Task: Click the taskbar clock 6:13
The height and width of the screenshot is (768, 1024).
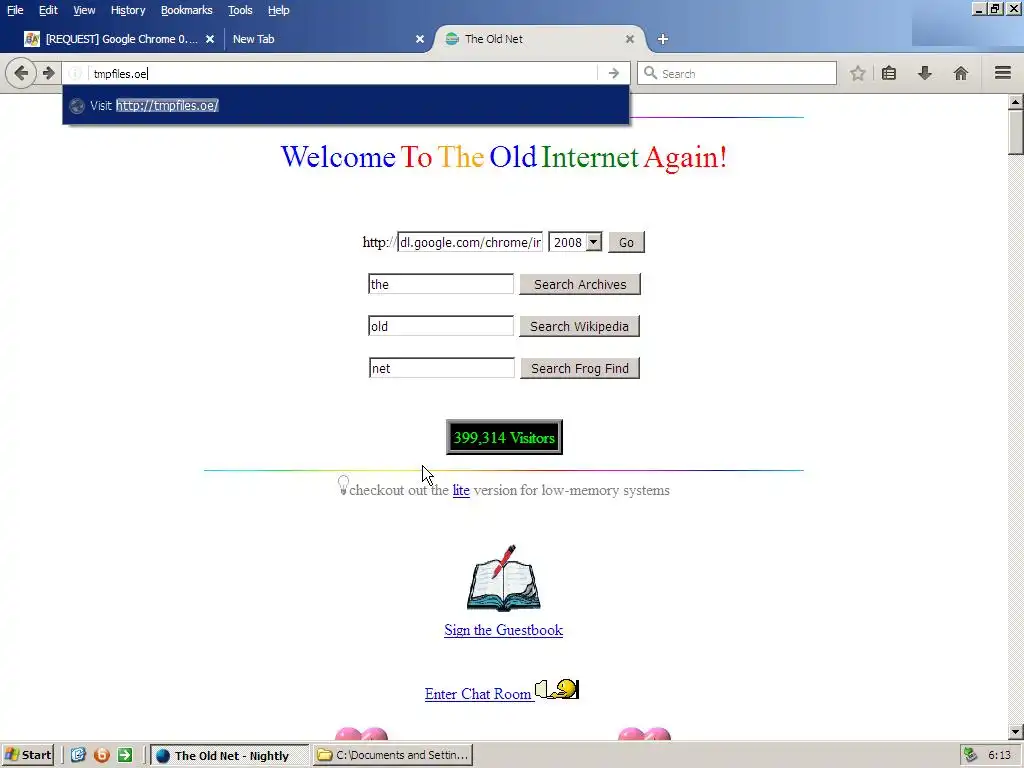Action: [1000, 756]
